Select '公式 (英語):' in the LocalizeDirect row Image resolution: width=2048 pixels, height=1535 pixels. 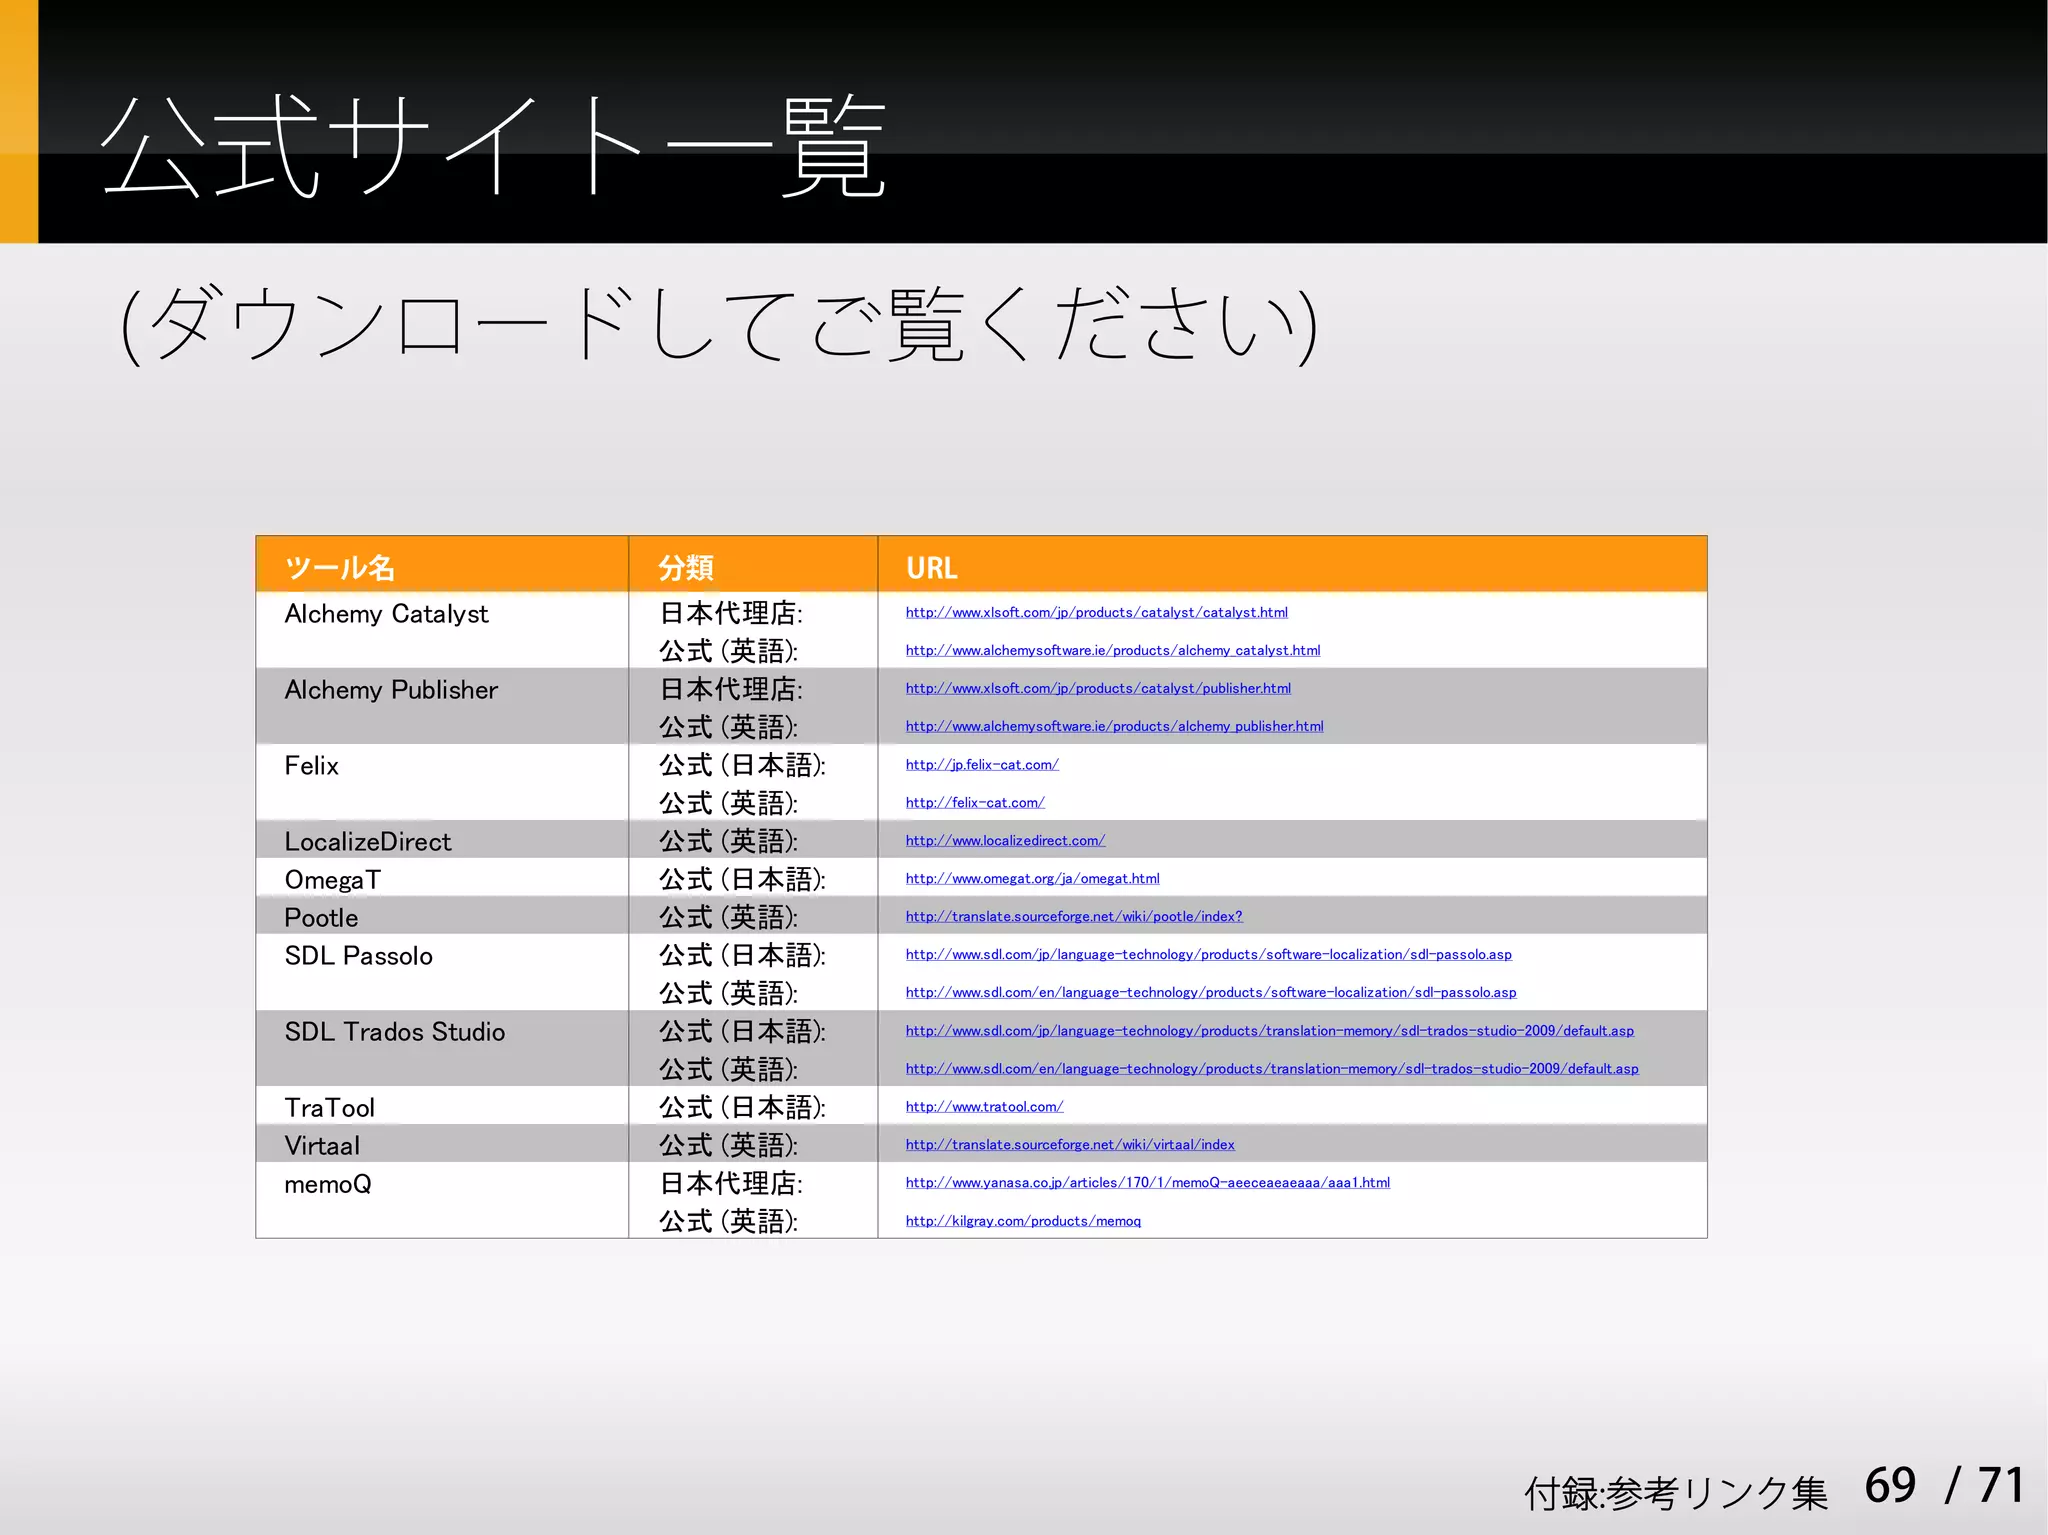(x=728, y=840)
